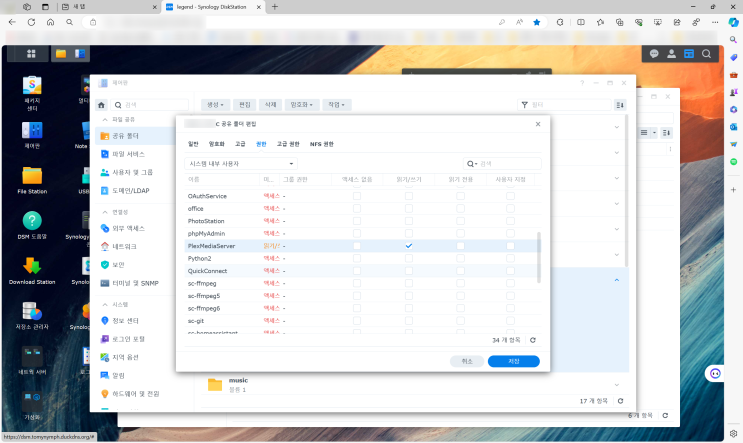Click the browser refresh button
The image size is (743, 443).
click(31, 22)
